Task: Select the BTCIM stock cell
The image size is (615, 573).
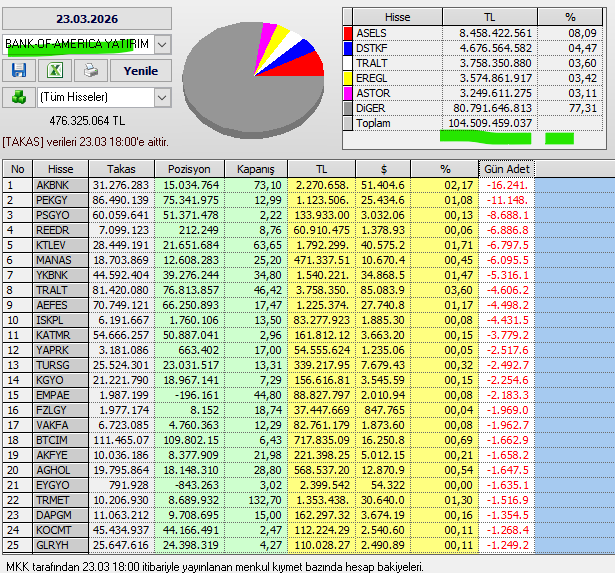Action: (x=61, y=440)
